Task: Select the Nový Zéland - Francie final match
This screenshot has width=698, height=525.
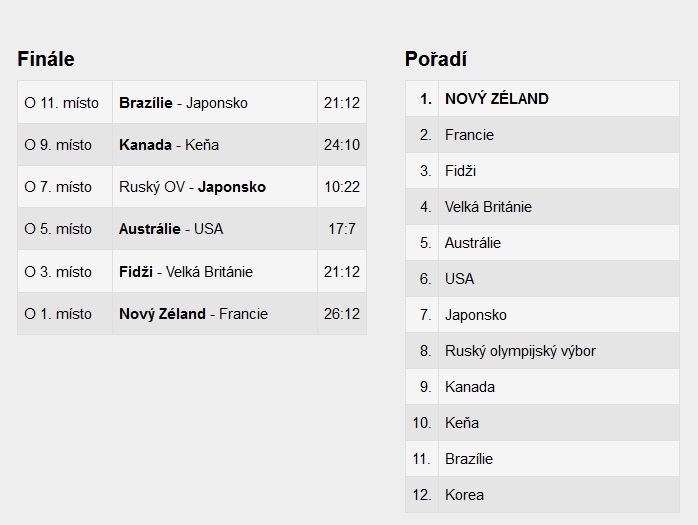Action: 193,313
